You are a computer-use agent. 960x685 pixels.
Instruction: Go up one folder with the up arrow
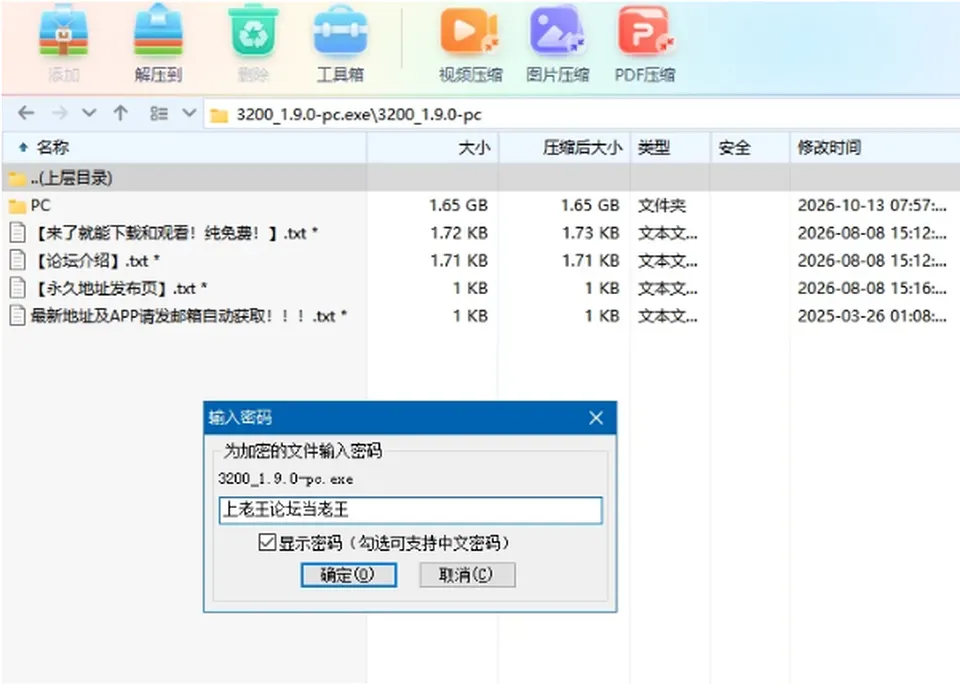point(121,113)
